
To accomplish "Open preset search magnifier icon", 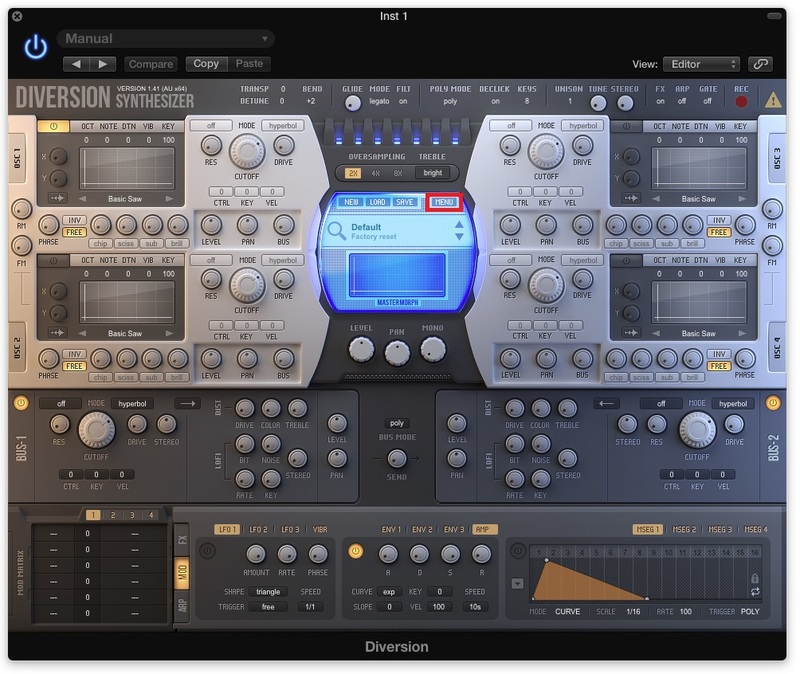I will 337,231.
